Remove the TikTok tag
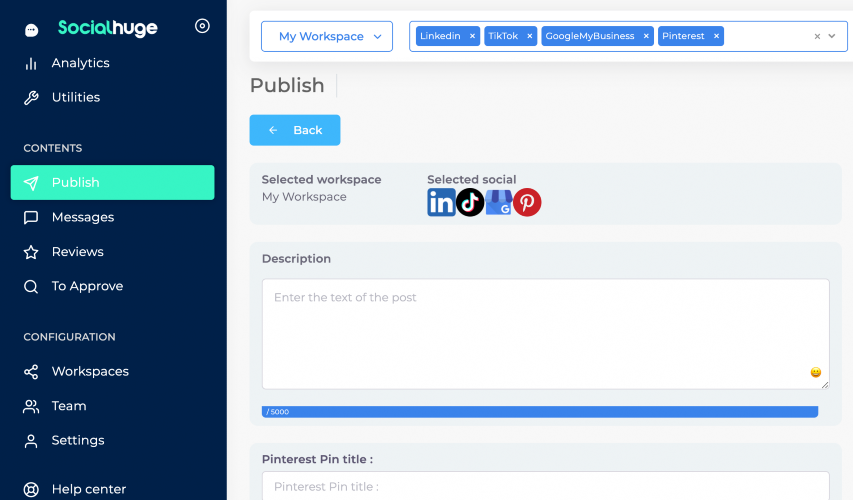853x500 pixels. tap(529, 36)
